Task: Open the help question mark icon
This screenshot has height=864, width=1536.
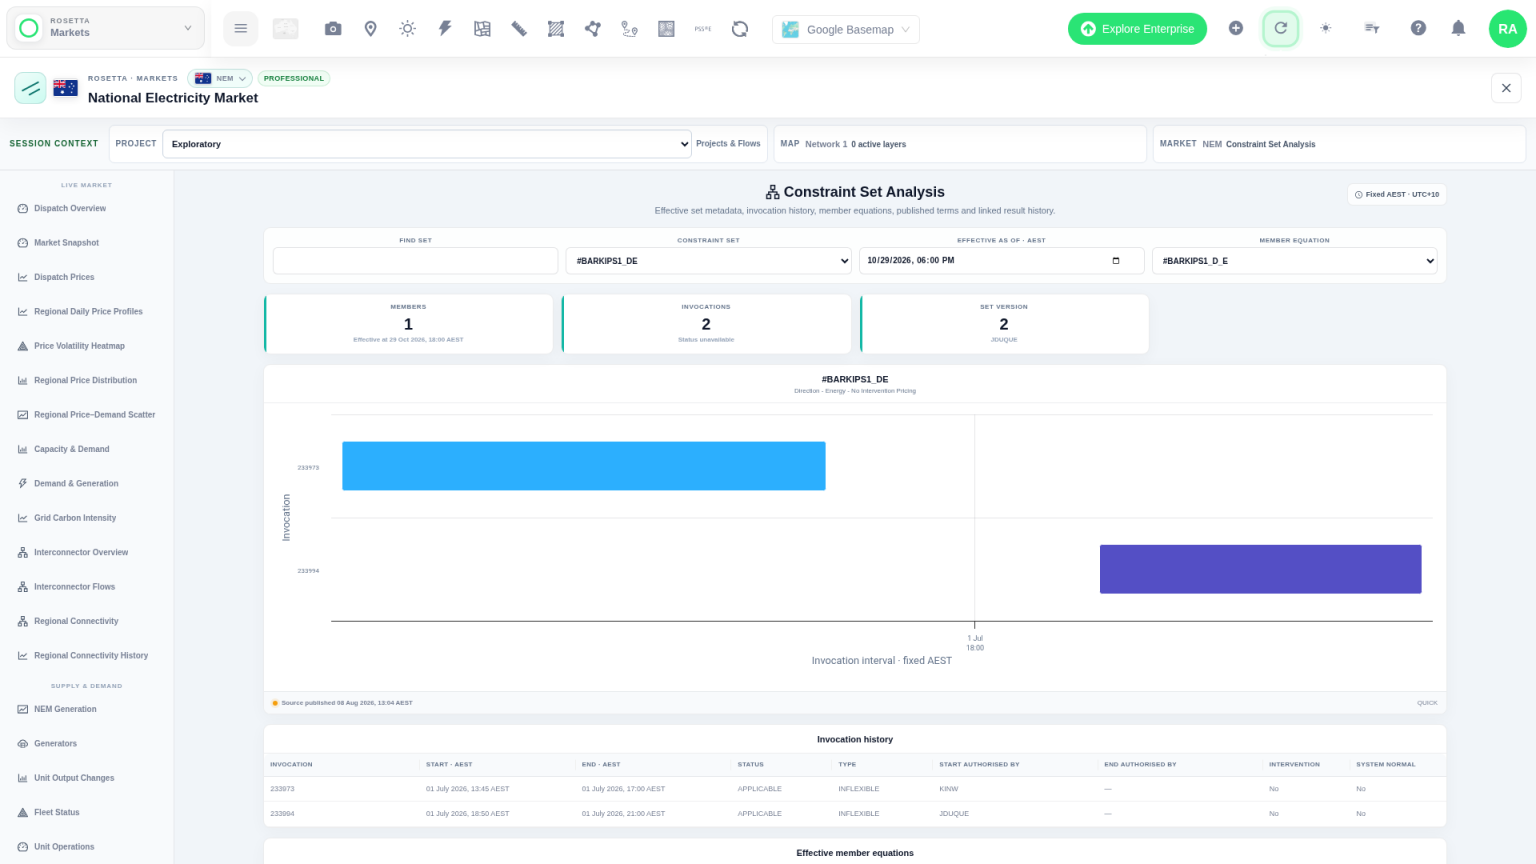Action: coord(1418,28)
